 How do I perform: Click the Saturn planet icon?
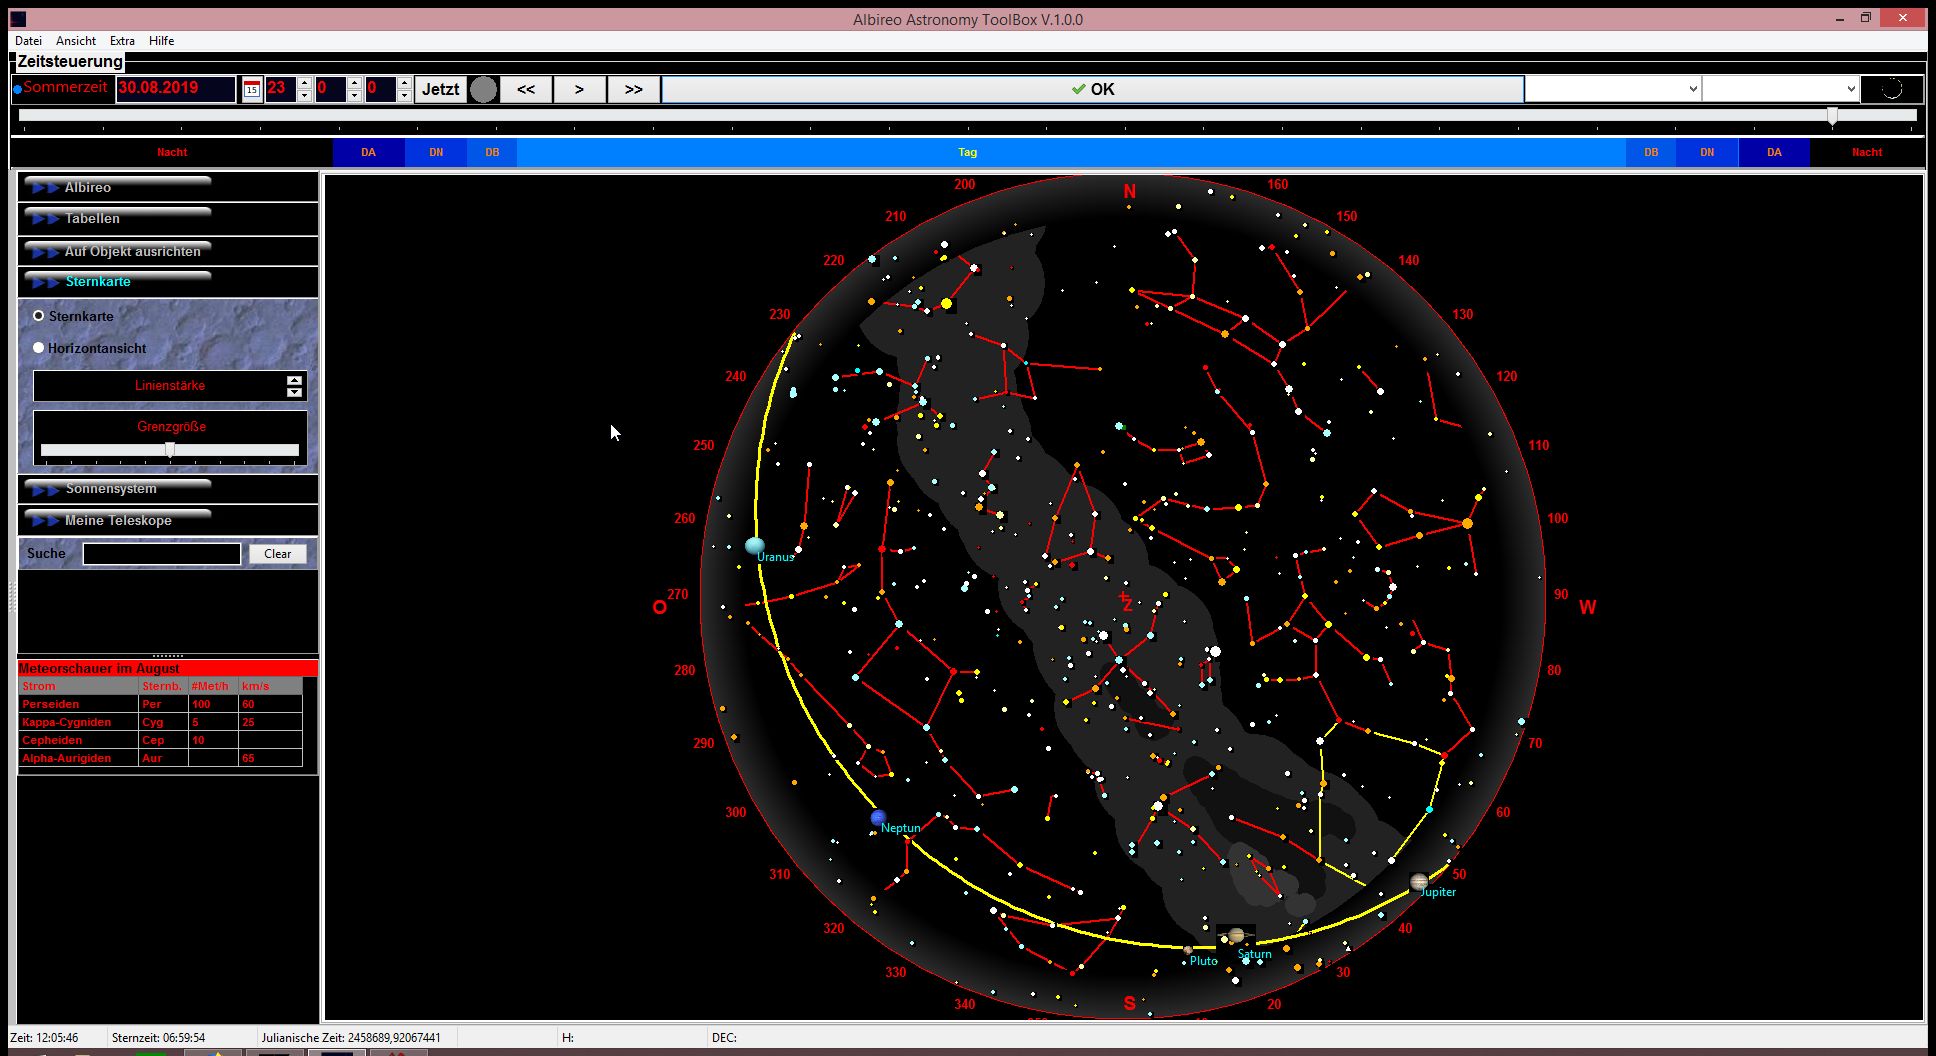[x=1236, y=936]
